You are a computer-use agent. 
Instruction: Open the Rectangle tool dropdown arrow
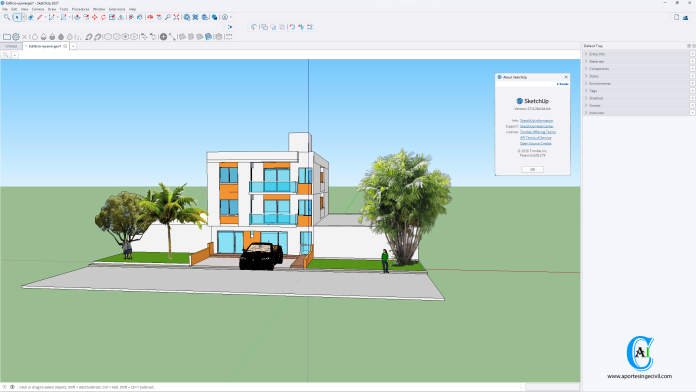tap(70, 17)
